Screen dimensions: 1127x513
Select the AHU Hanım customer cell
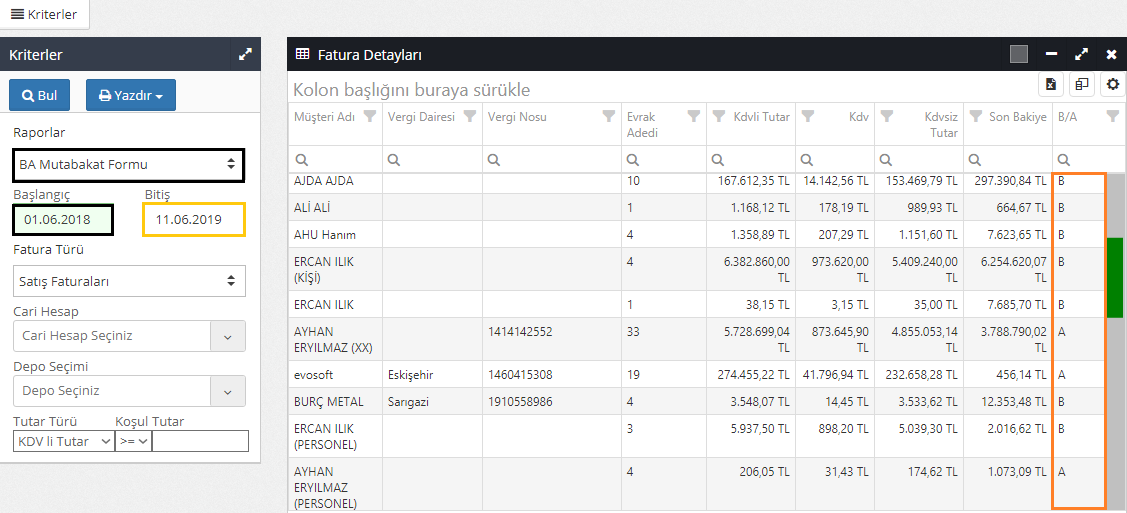pyautogui.click(x=335, y=234)
